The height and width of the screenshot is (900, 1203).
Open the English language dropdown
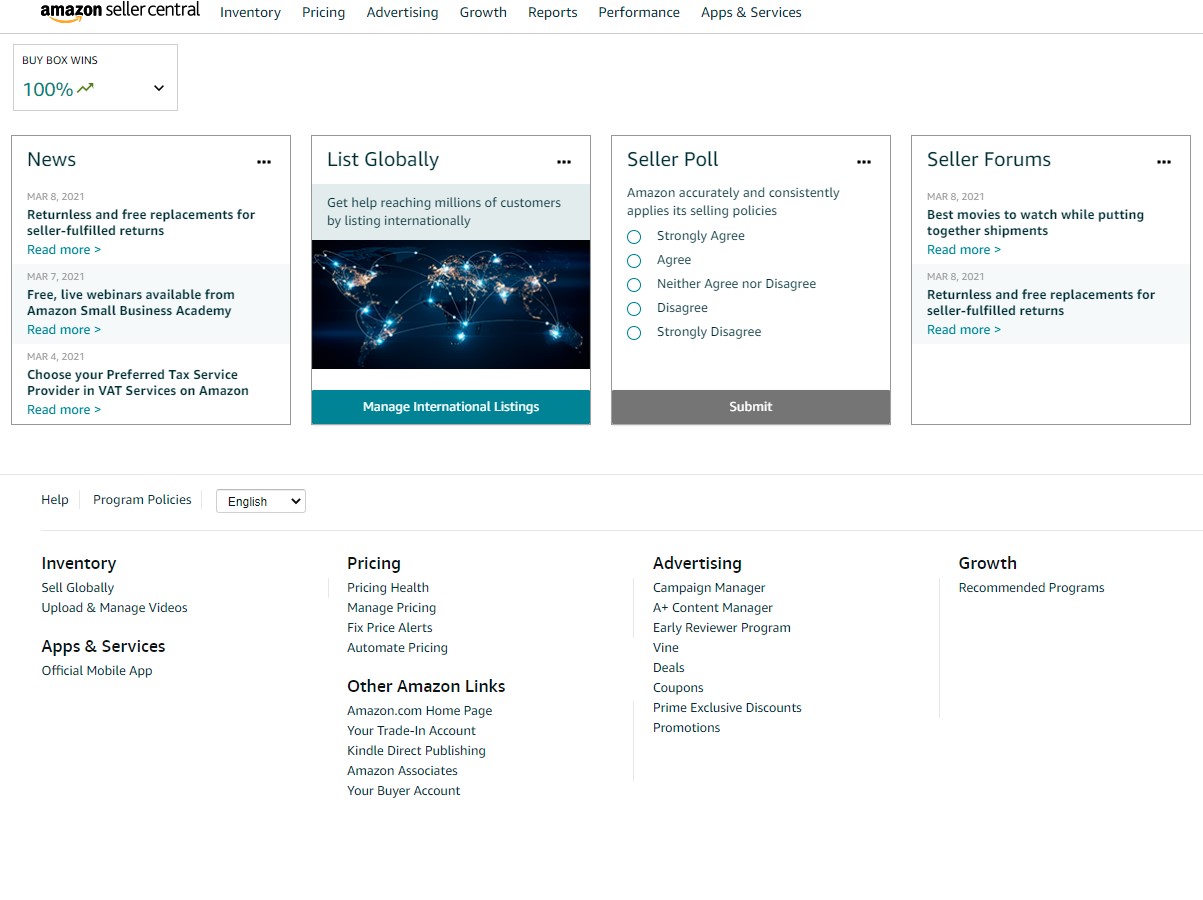pyautogui.click(x=261, y=501)
